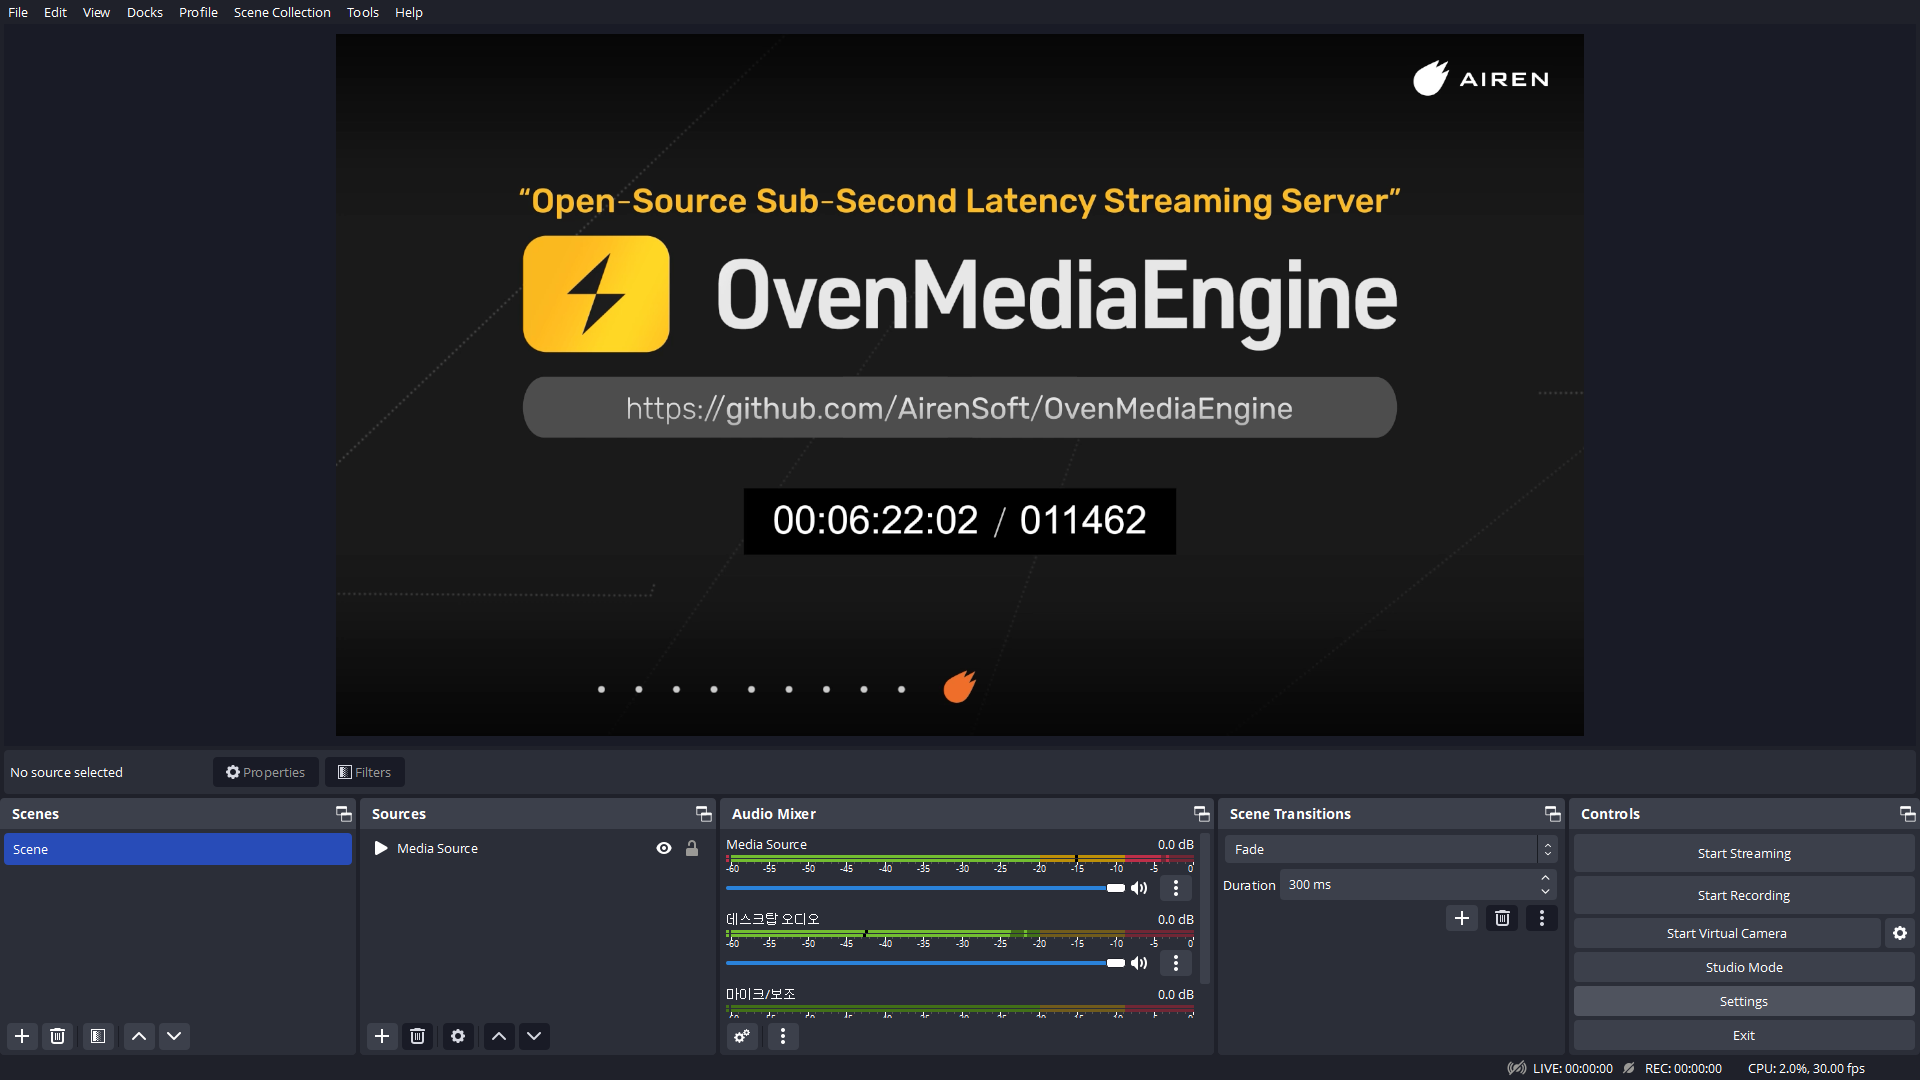Click the REC status indicator

point(1673,1068)
